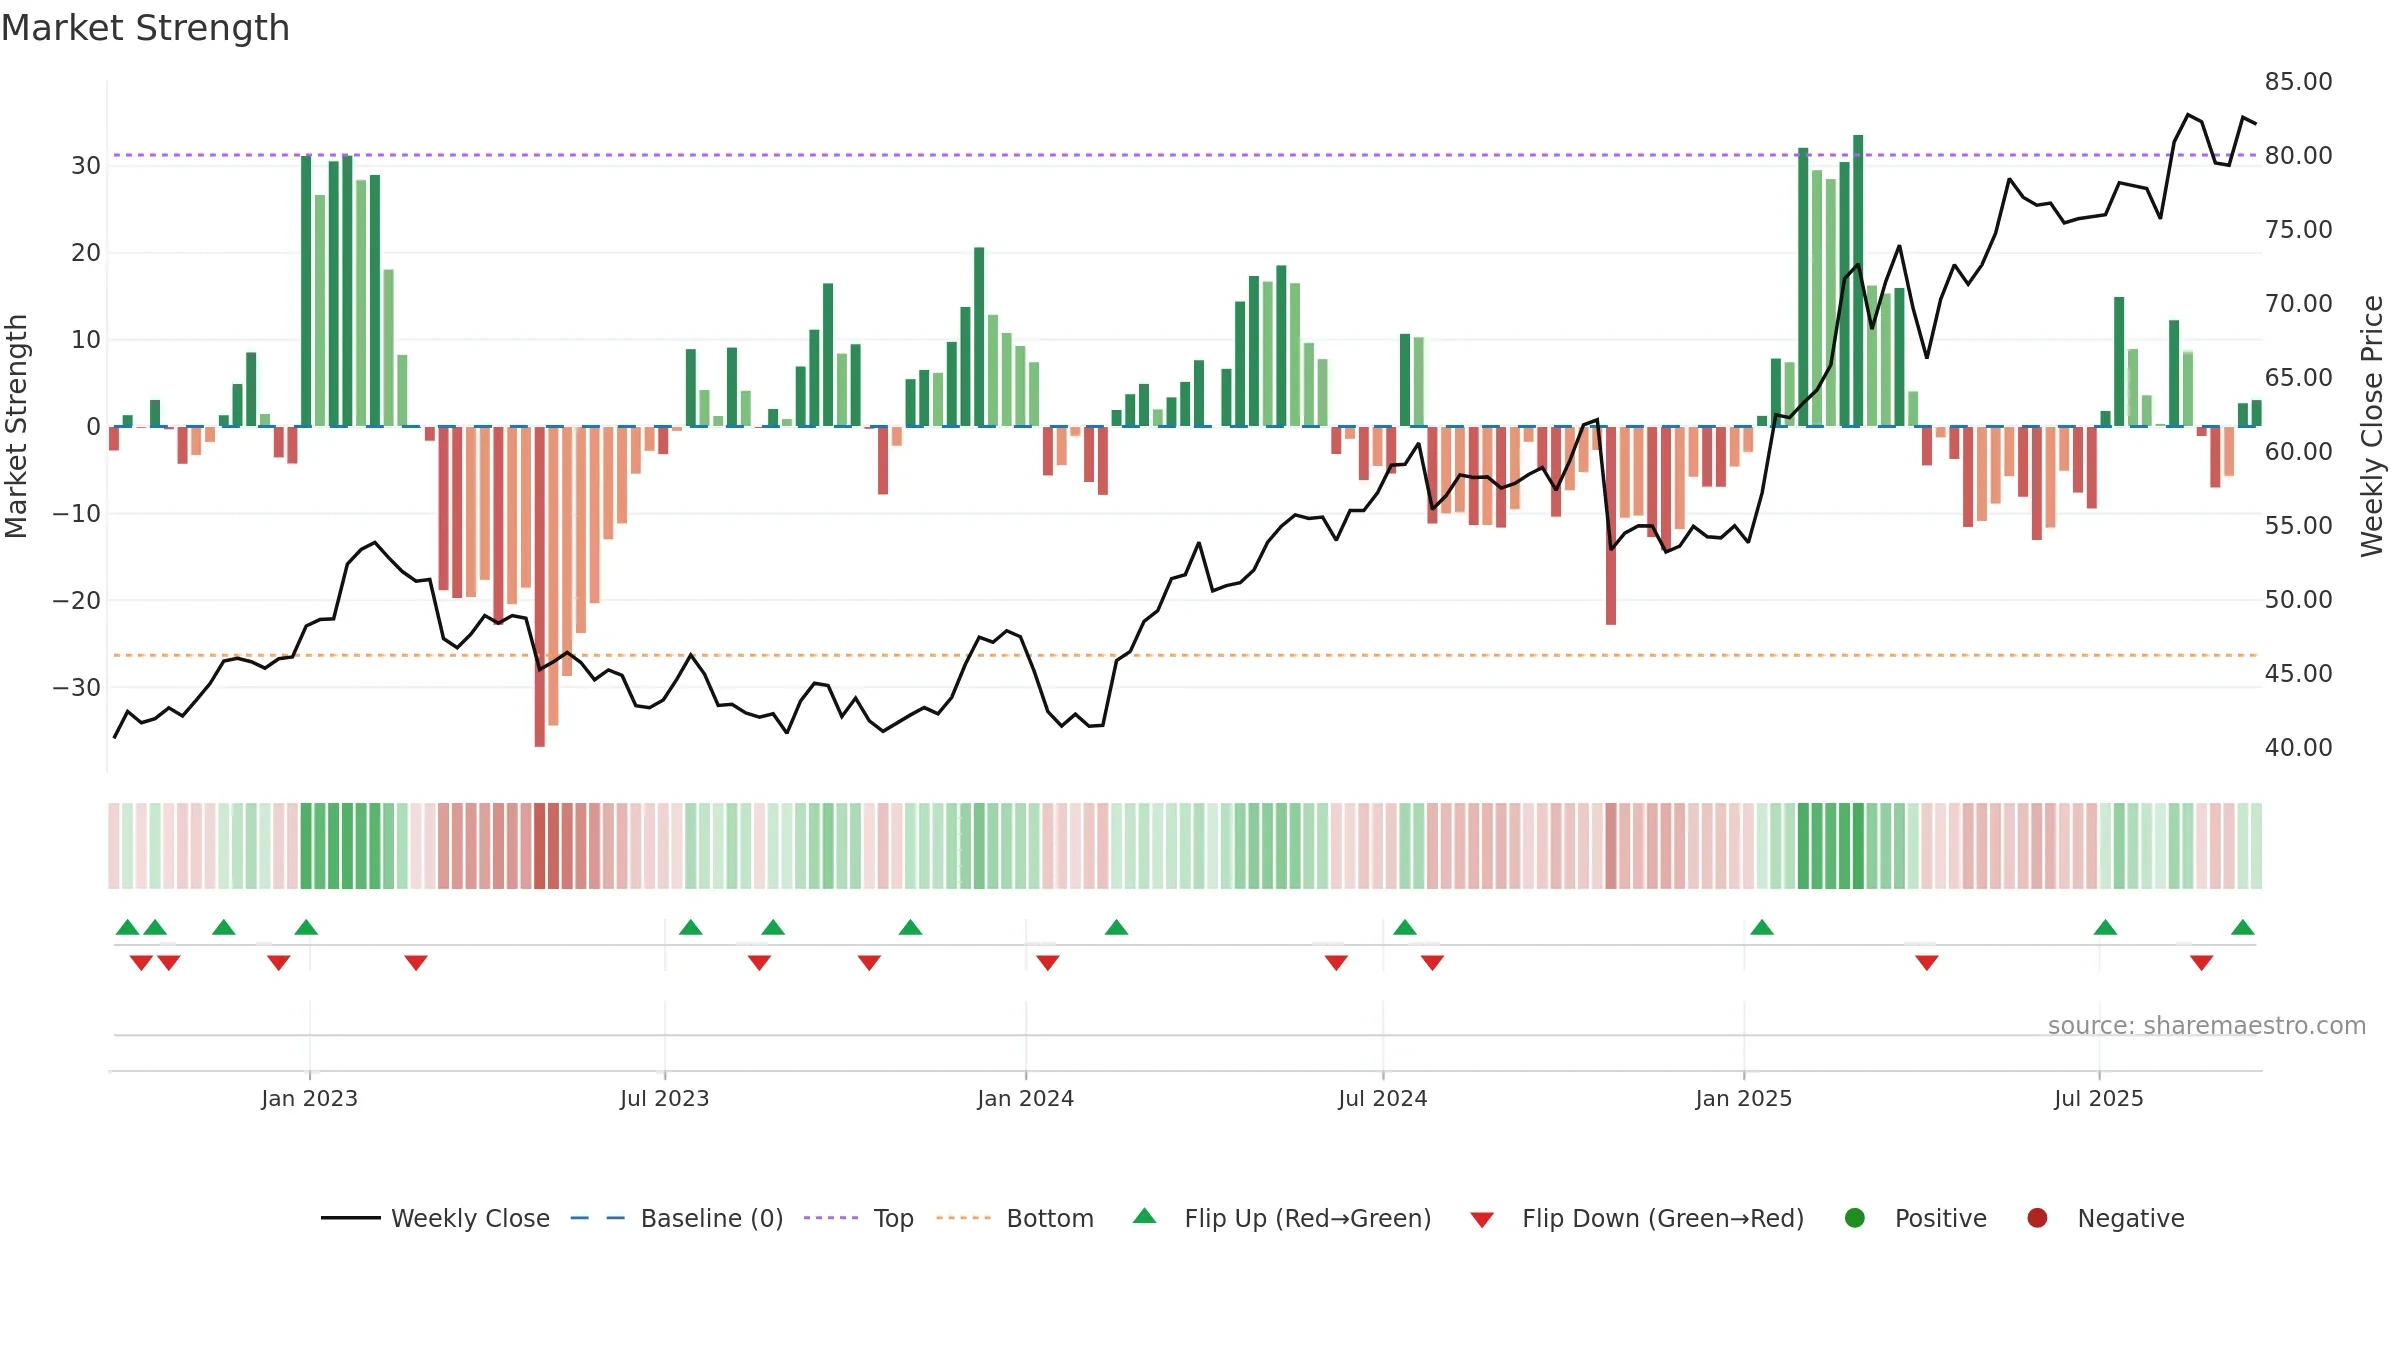Click the −30 market strength axis label
Viewport: 2400px width, 1350px height.
coord(77,687)
